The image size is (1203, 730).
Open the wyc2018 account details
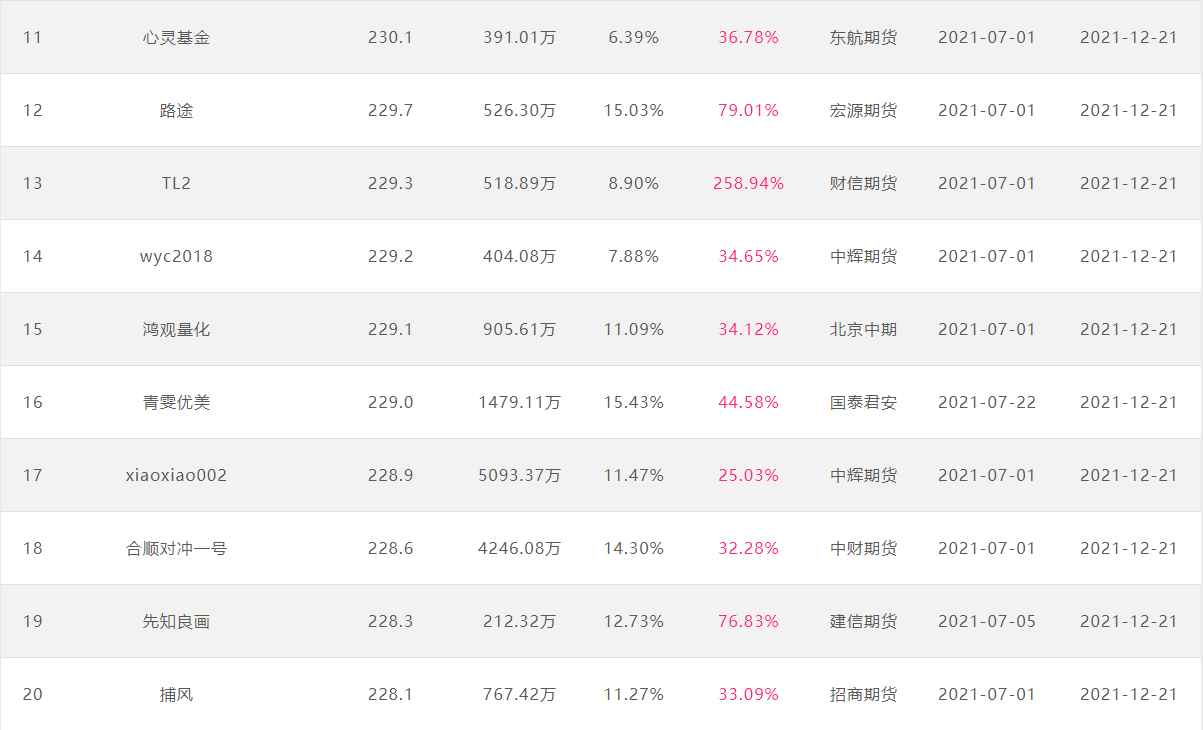pyautogui.click(x=176, y=257)
